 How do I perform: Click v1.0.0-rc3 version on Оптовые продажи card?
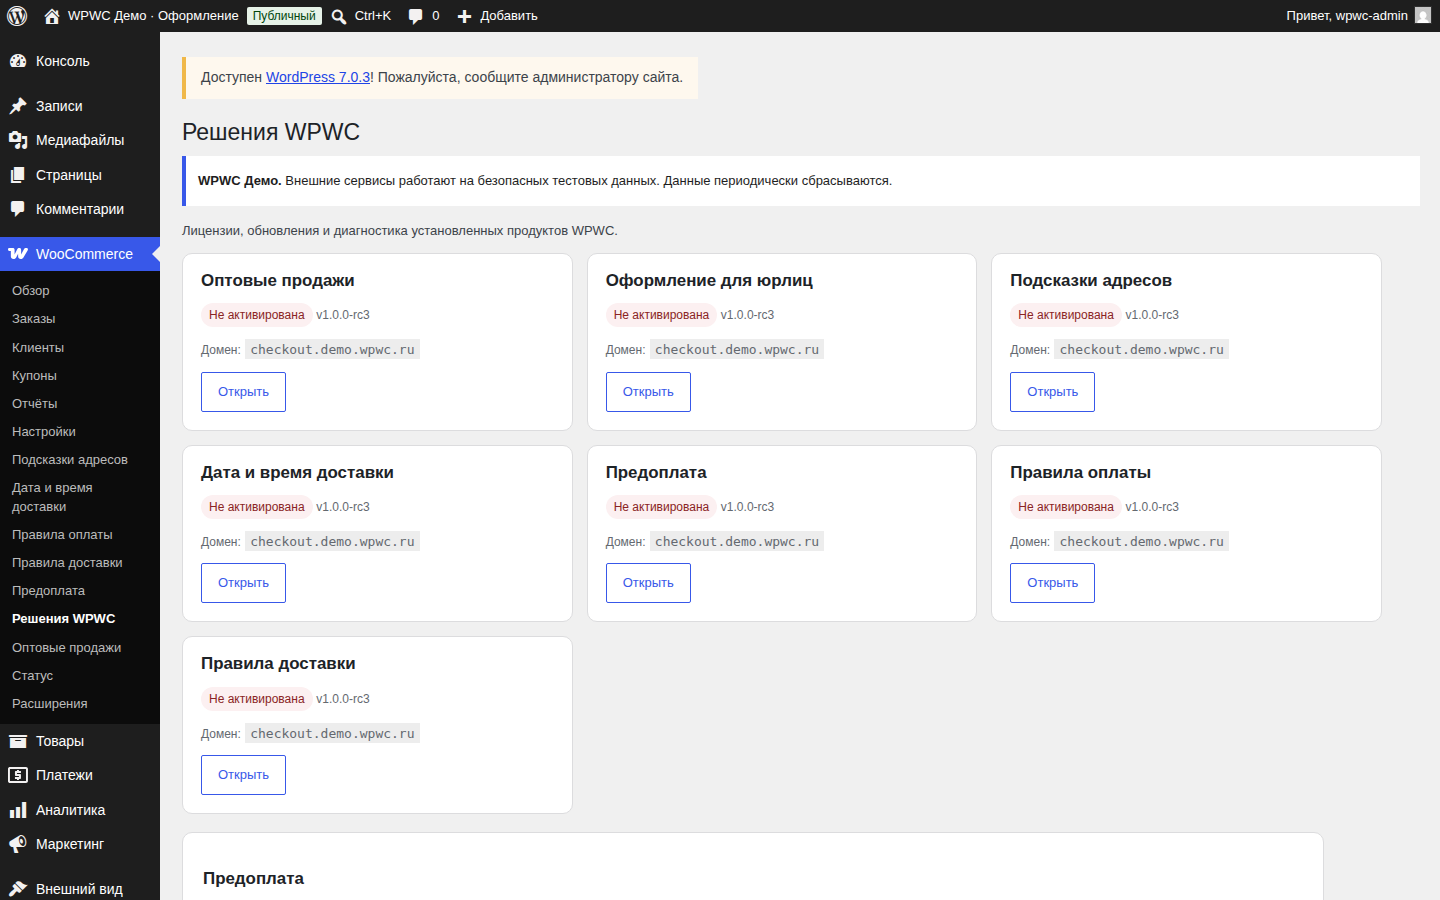343,315
